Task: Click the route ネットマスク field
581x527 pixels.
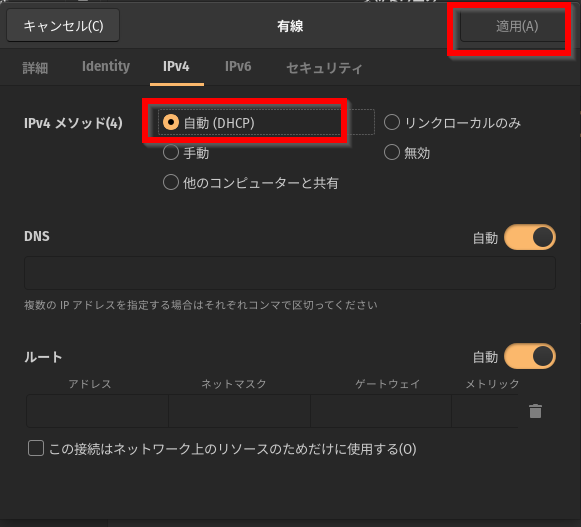Action: tap(239, 411)
